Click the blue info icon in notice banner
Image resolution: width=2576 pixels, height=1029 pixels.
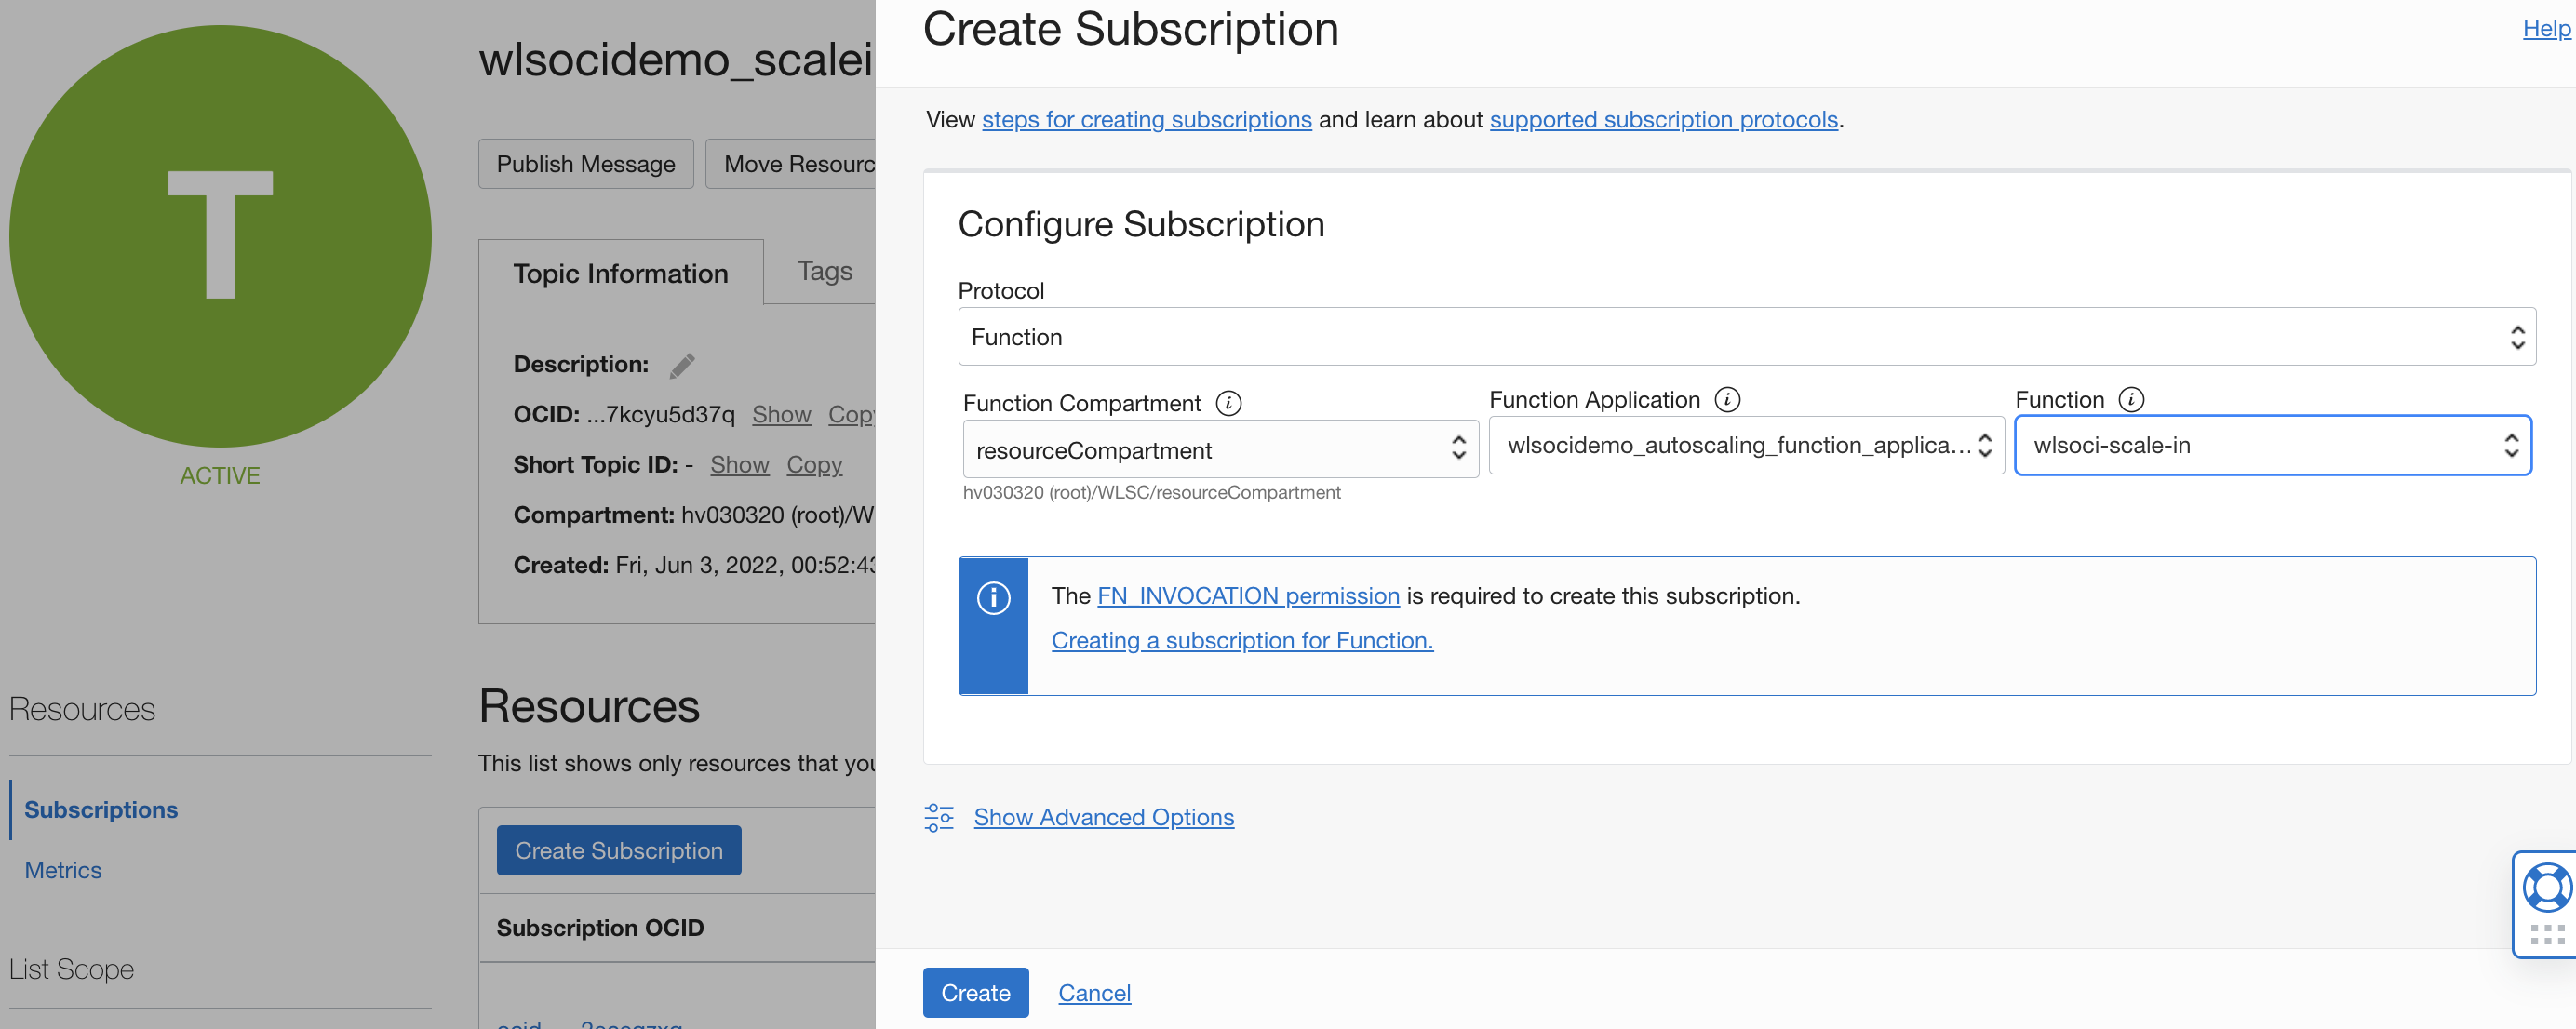point(993,598)
